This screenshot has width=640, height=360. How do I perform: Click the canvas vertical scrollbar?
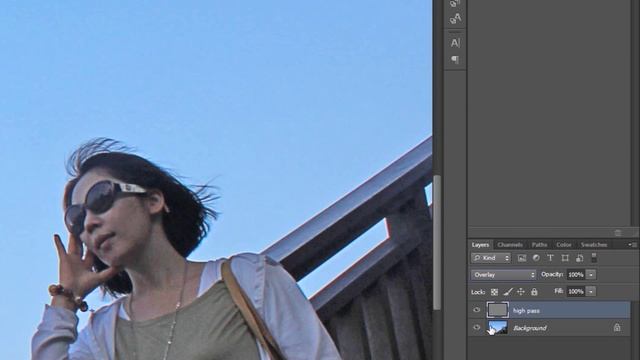(x=437, y=242)
